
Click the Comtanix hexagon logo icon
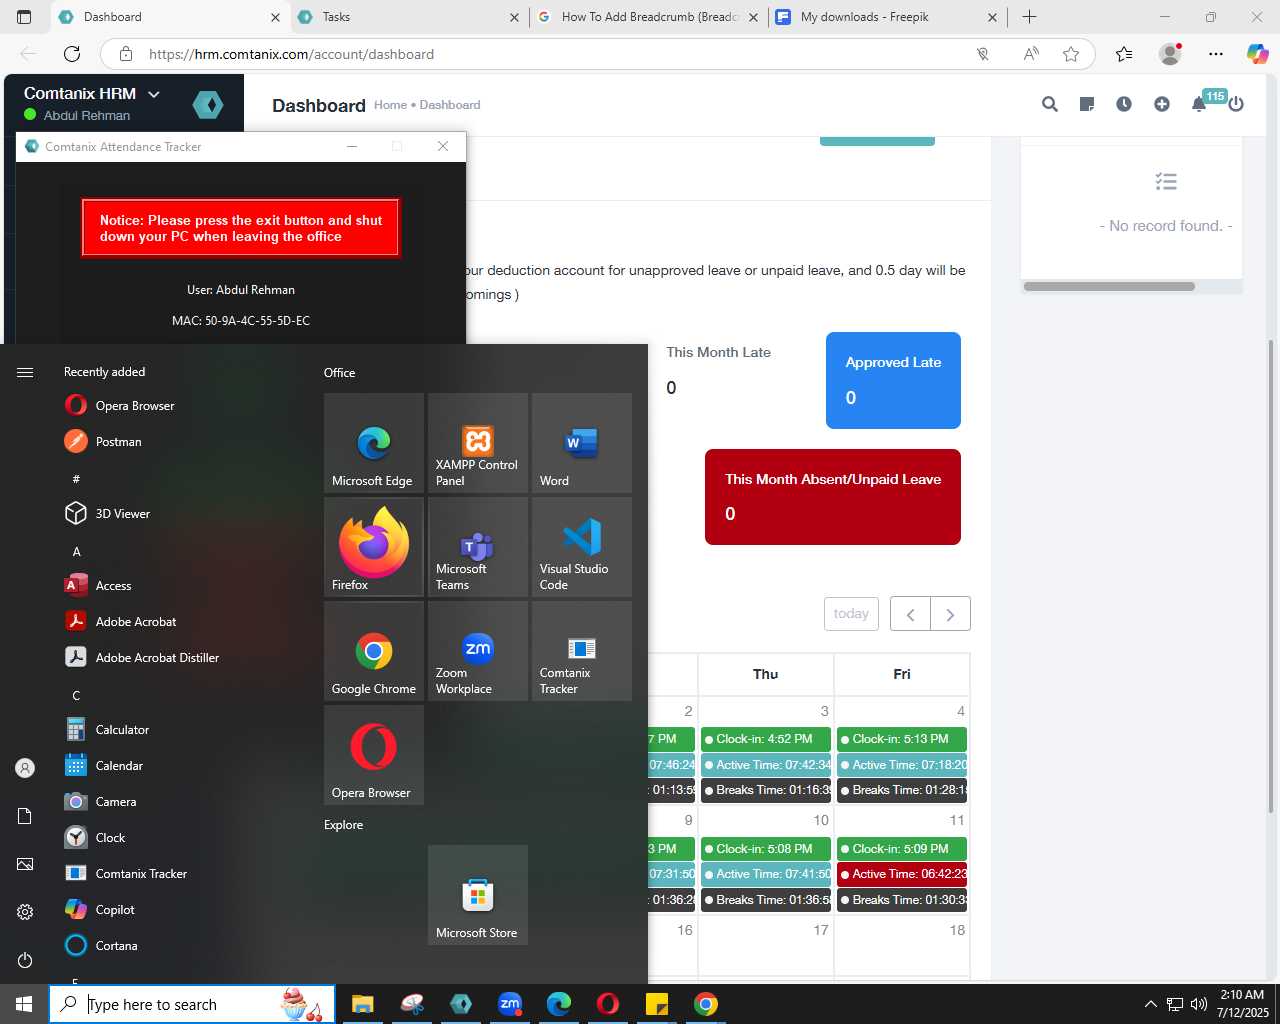point(208,104)
